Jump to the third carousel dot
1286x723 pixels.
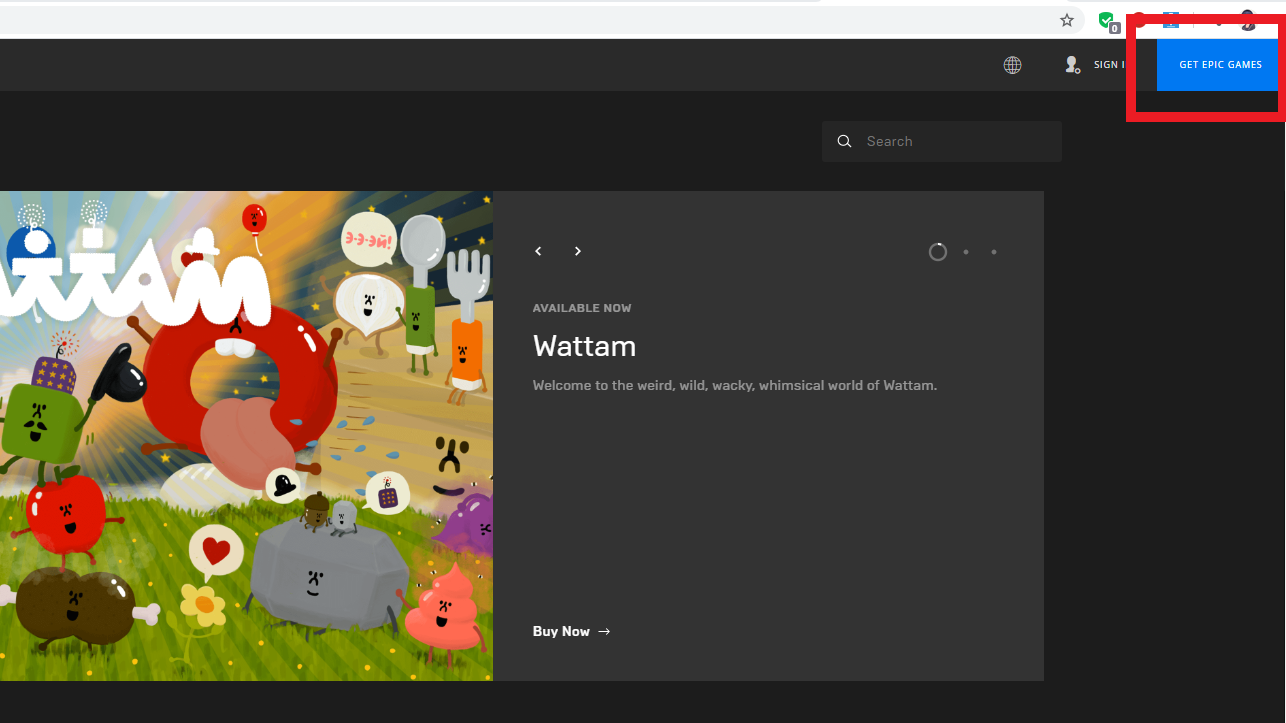click(x=994, y=252)
